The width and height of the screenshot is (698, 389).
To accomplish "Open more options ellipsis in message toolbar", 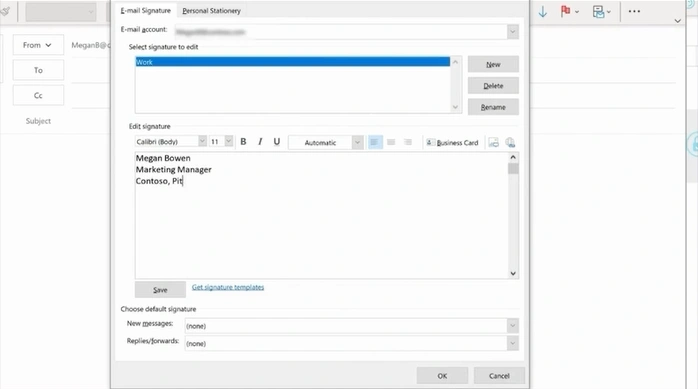I will pos(634,12).
